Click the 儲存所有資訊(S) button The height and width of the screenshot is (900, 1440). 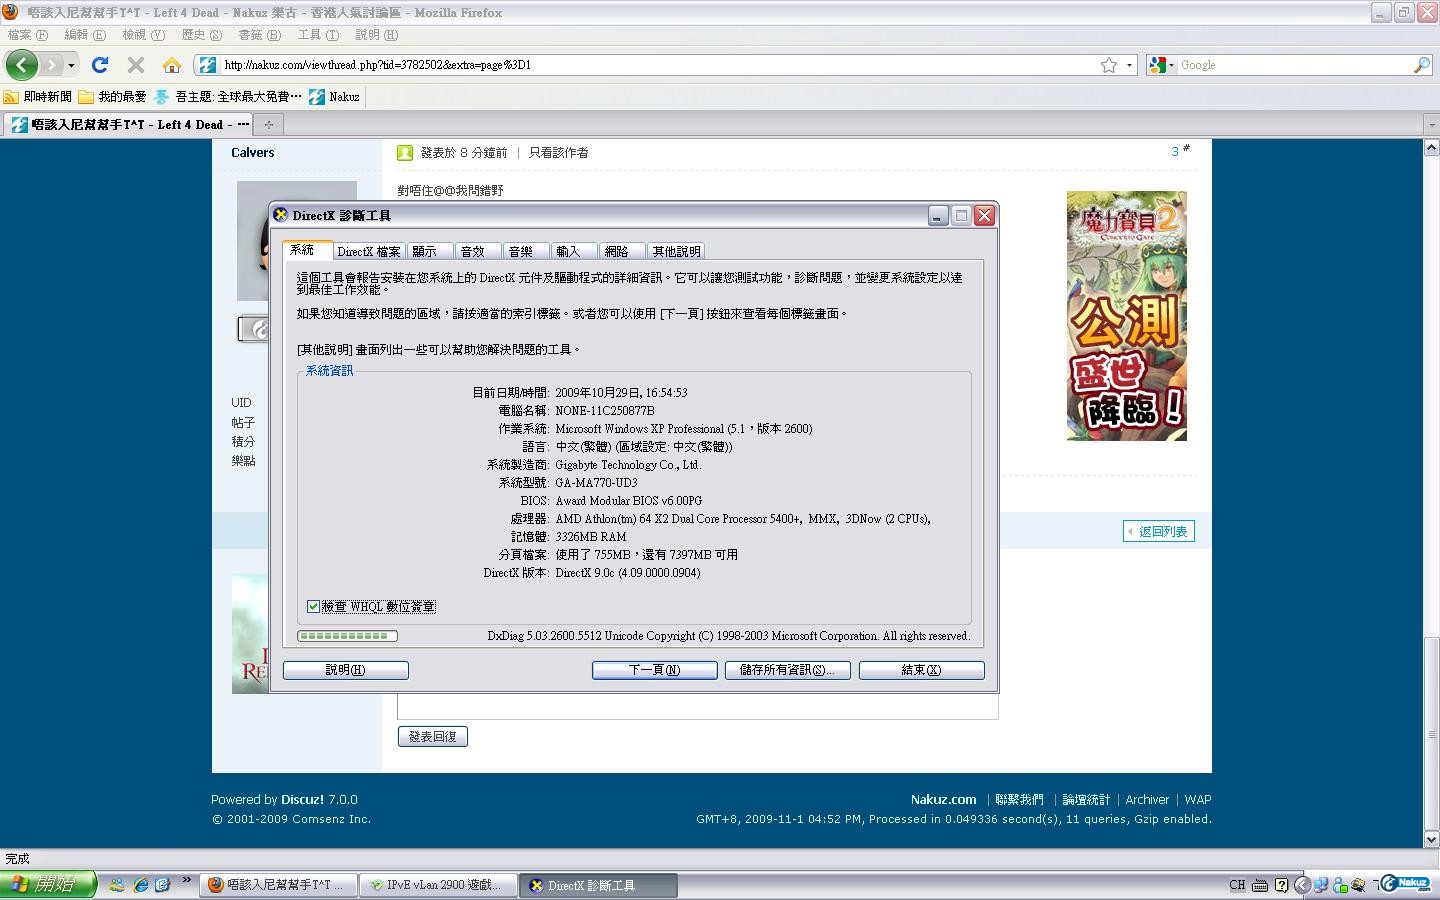[x=787, y=670]
